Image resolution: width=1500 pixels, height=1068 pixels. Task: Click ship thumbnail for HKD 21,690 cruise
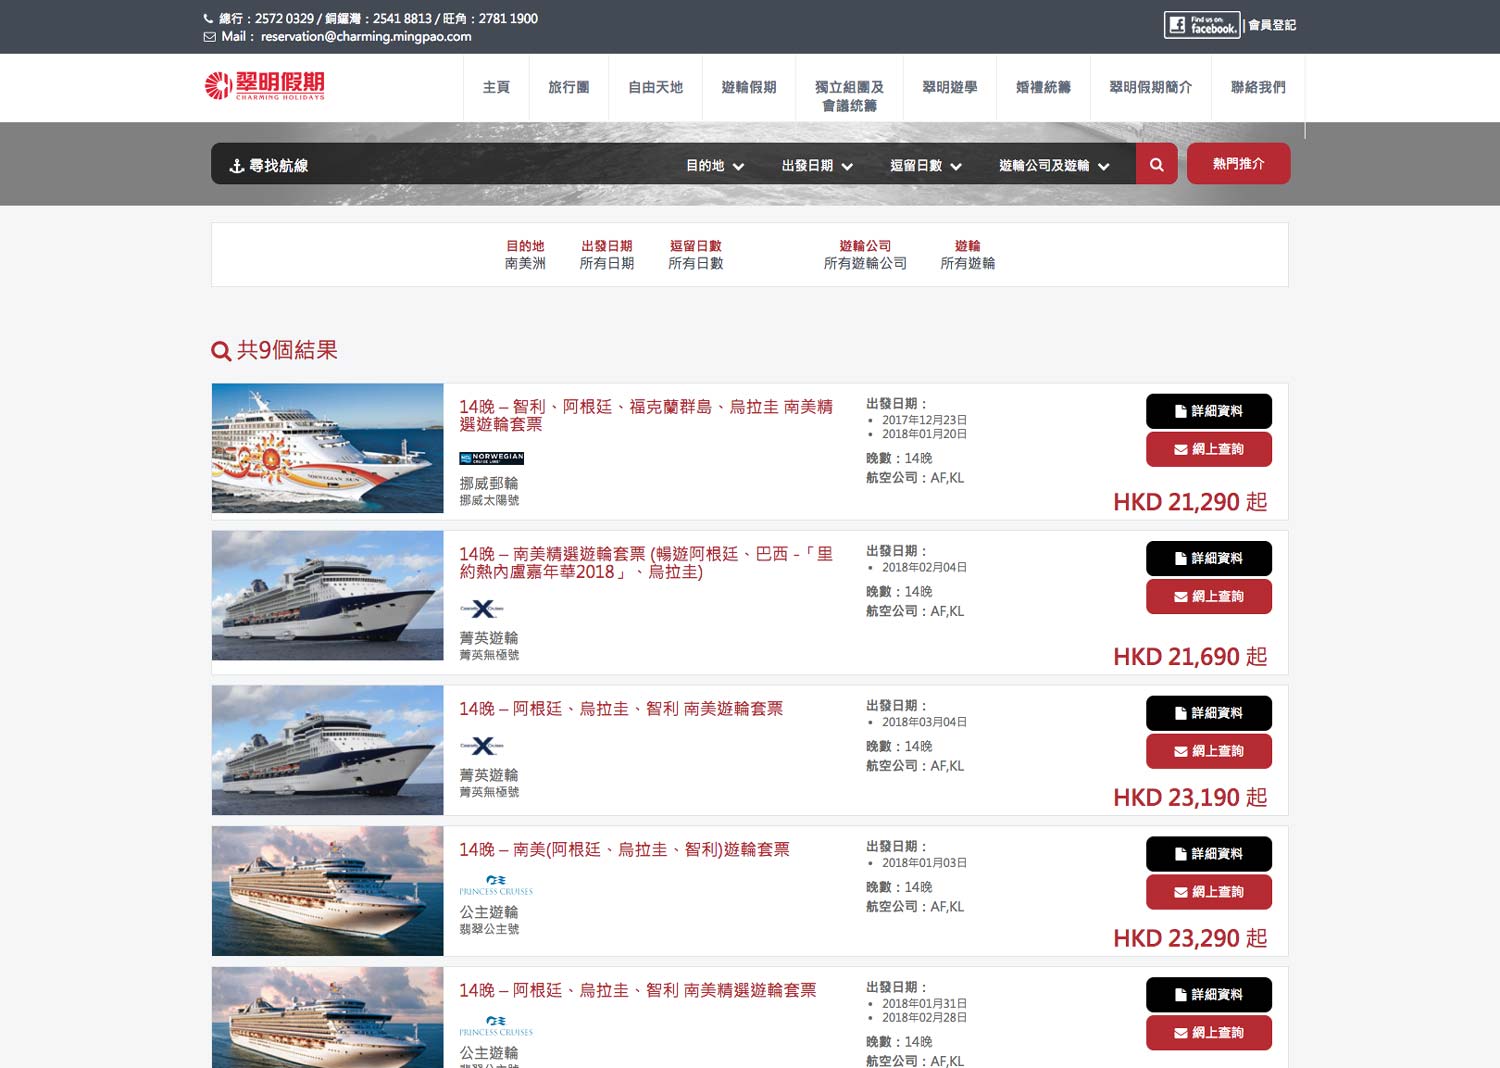click(x=328, y=595)
